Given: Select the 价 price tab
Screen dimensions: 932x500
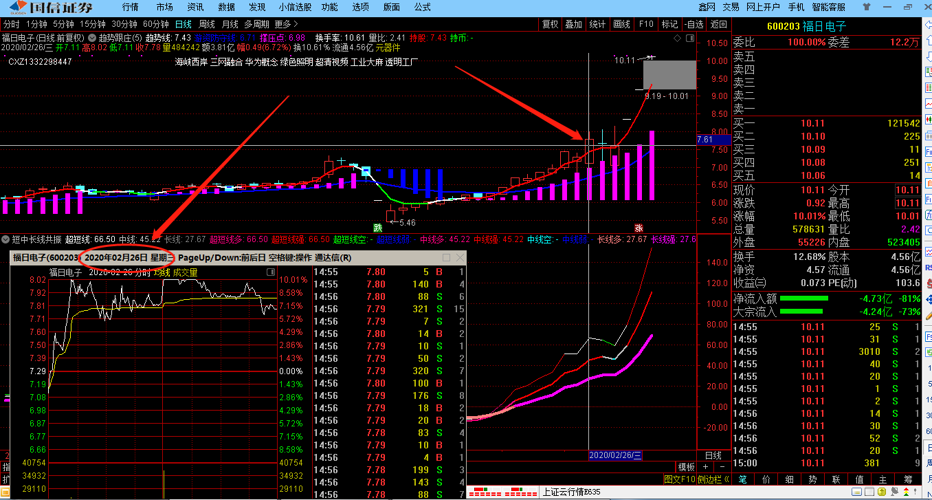Looking at the screenshot, I should coord(766,479).
